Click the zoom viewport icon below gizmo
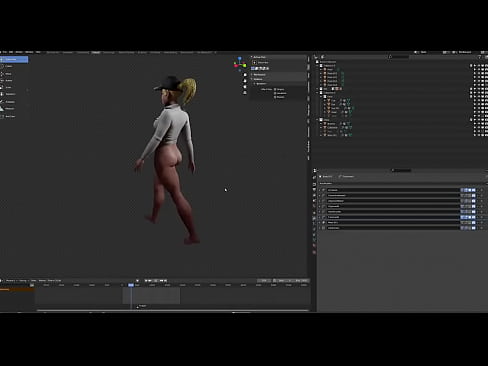488x366 pixels. 245,75
